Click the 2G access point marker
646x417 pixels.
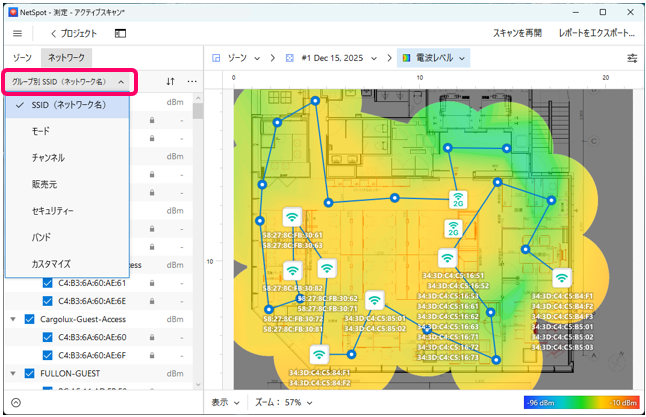458,200
